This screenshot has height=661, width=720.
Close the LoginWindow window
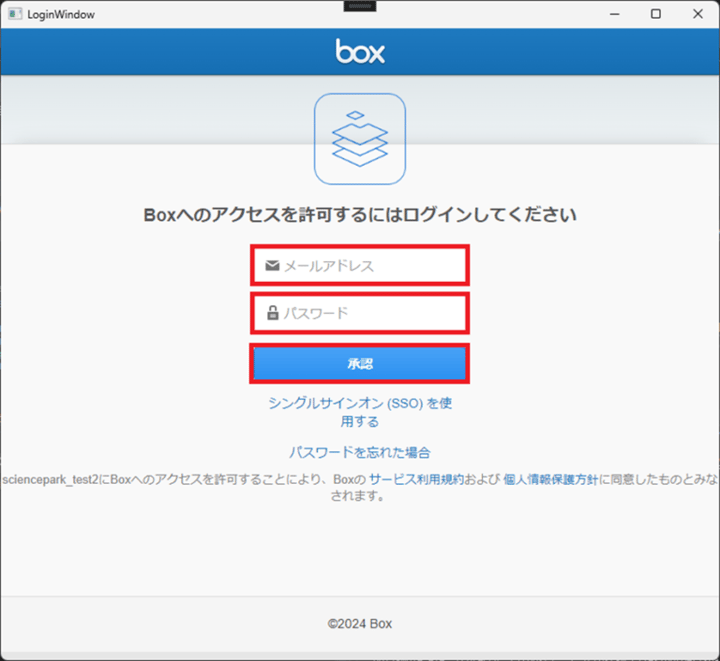tap(698, 14)
